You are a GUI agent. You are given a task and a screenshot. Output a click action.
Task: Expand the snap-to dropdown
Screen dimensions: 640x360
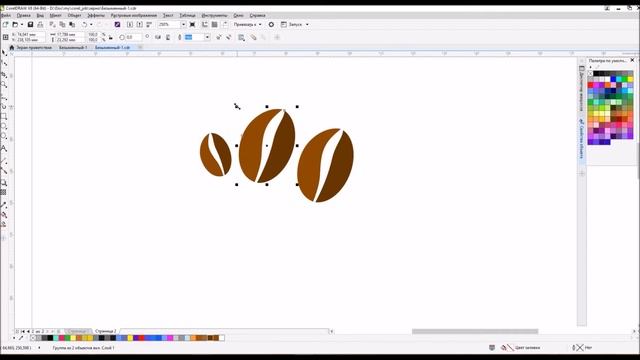click(x=260, y=24)
